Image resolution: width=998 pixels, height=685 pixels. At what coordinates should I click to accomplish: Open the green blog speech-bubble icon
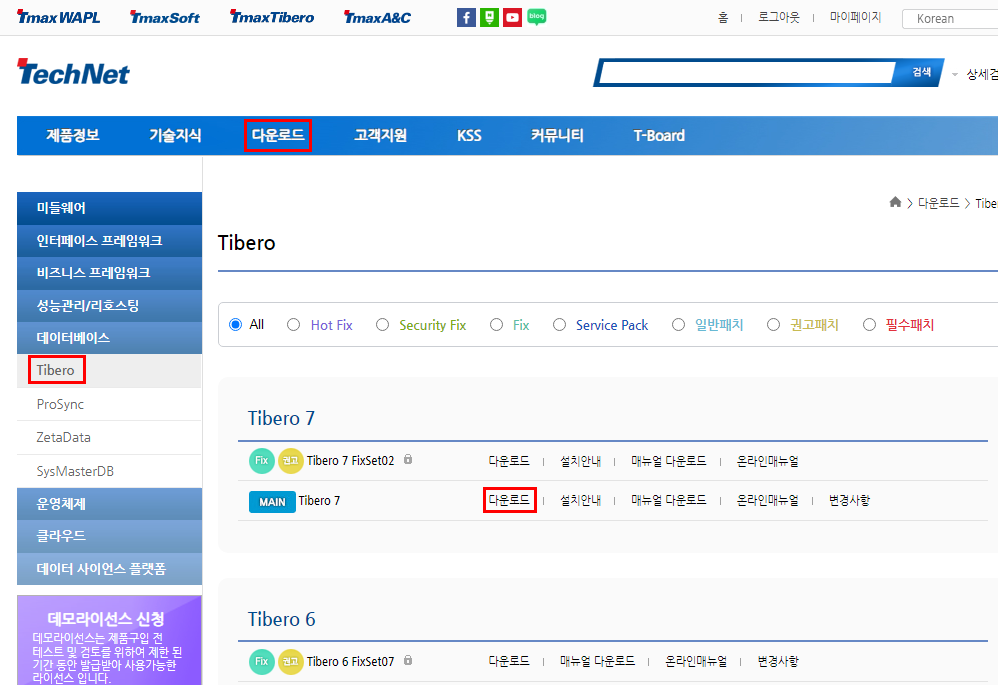point(537,17)
